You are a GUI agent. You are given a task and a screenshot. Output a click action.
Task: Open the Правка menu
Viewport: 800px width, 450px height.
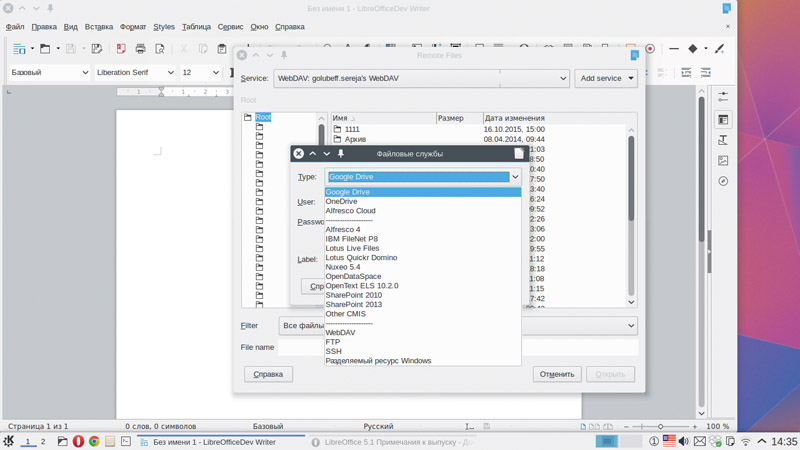(x=44, y=27)
